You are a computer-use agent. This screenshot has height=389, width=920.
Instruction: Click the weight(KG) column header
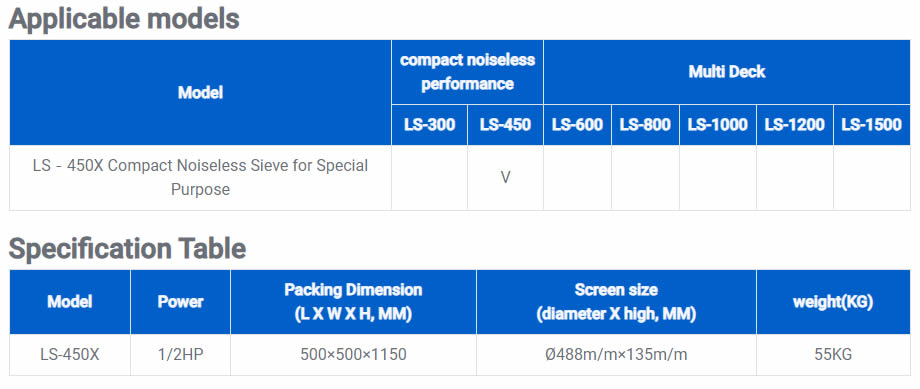coord(833,302)
